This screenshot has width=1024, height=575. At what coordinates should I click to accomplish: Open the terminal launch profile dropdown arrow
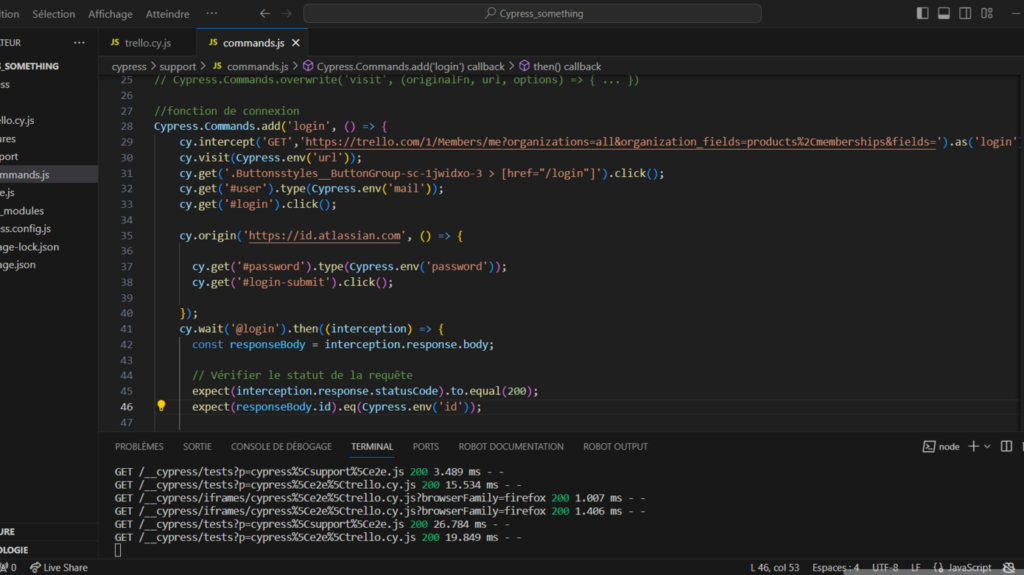(987, 447)
